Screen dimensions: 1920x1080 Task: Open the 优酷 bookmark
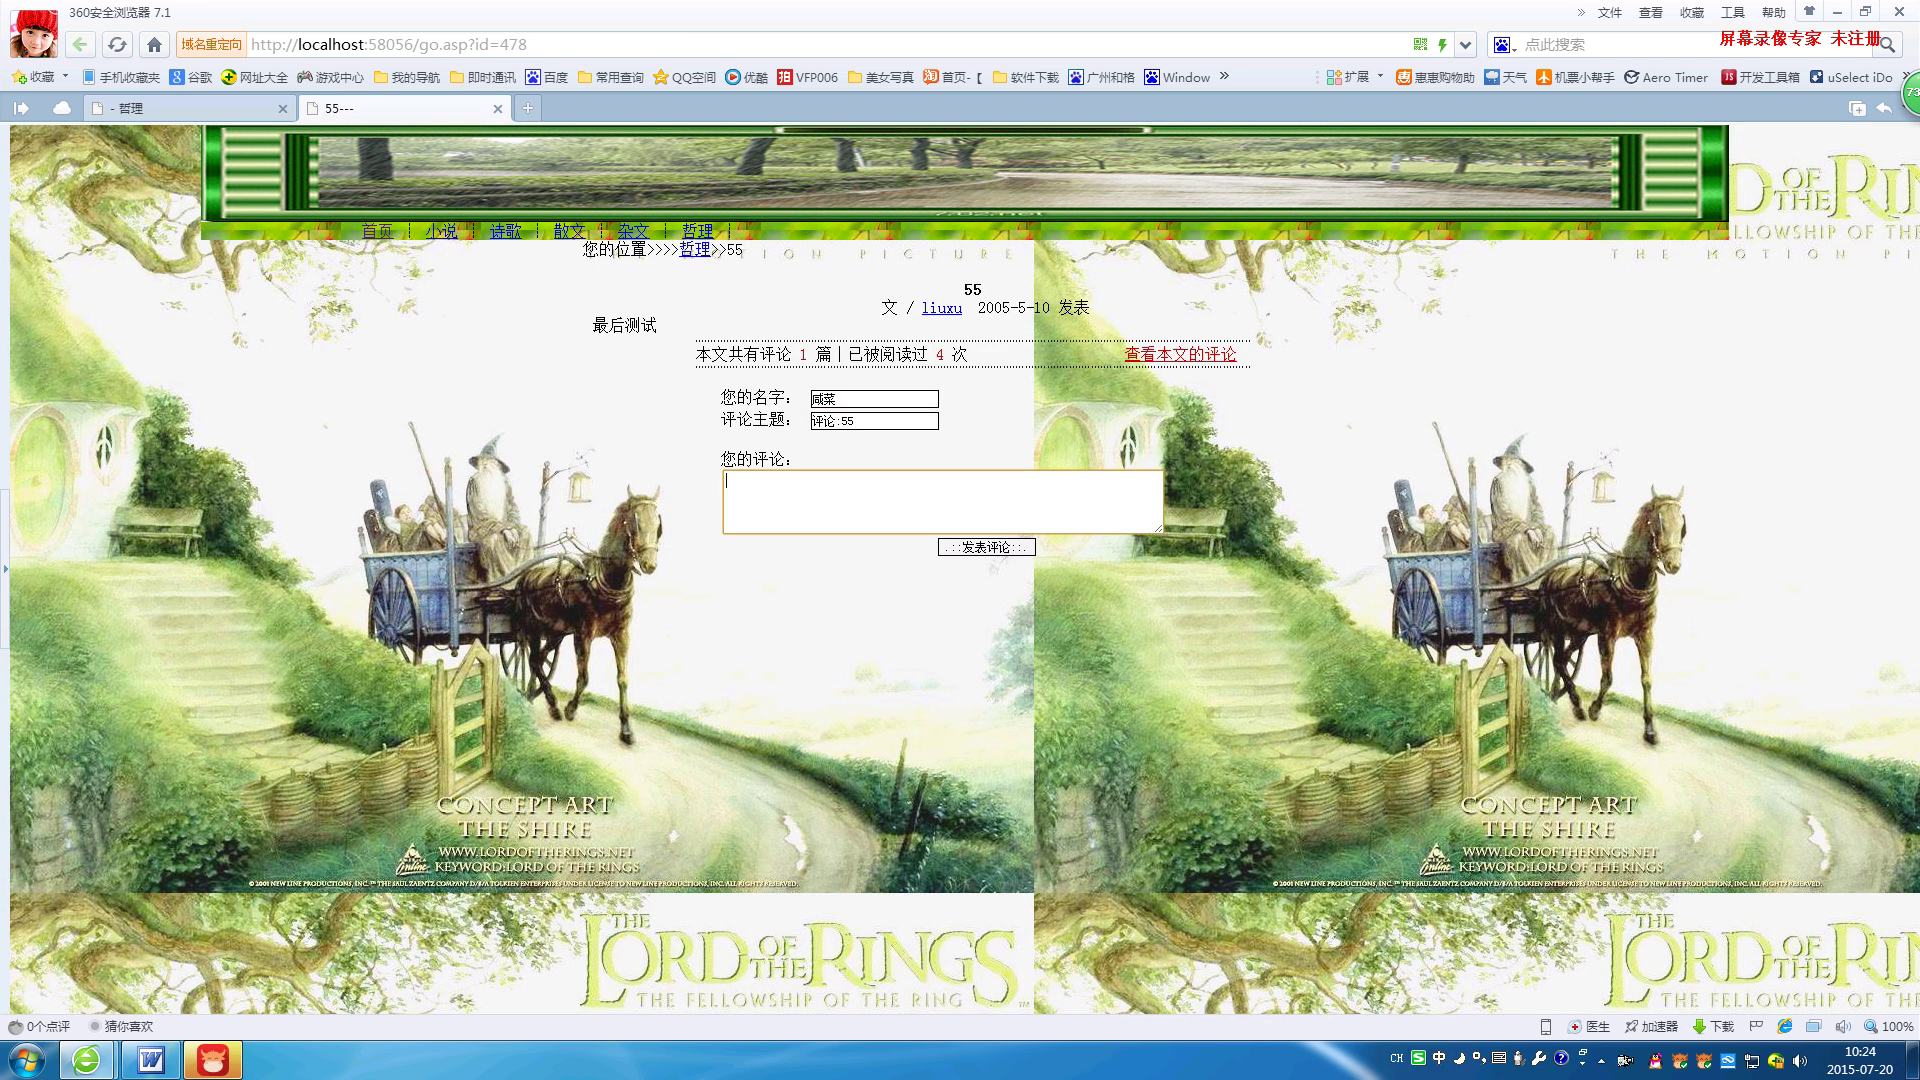(x=747, y=77)
